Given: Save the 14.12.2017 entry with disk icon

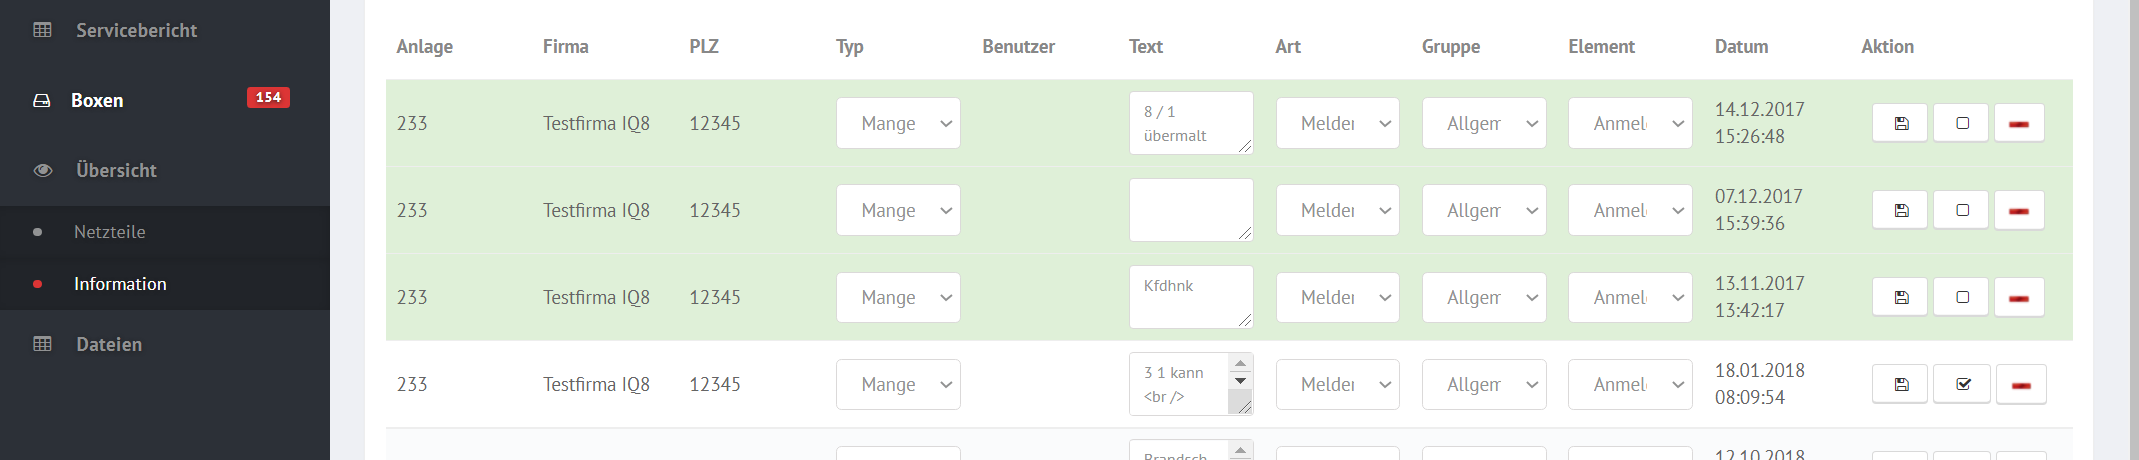Looking at the screenshot, I should (1900, 123).
